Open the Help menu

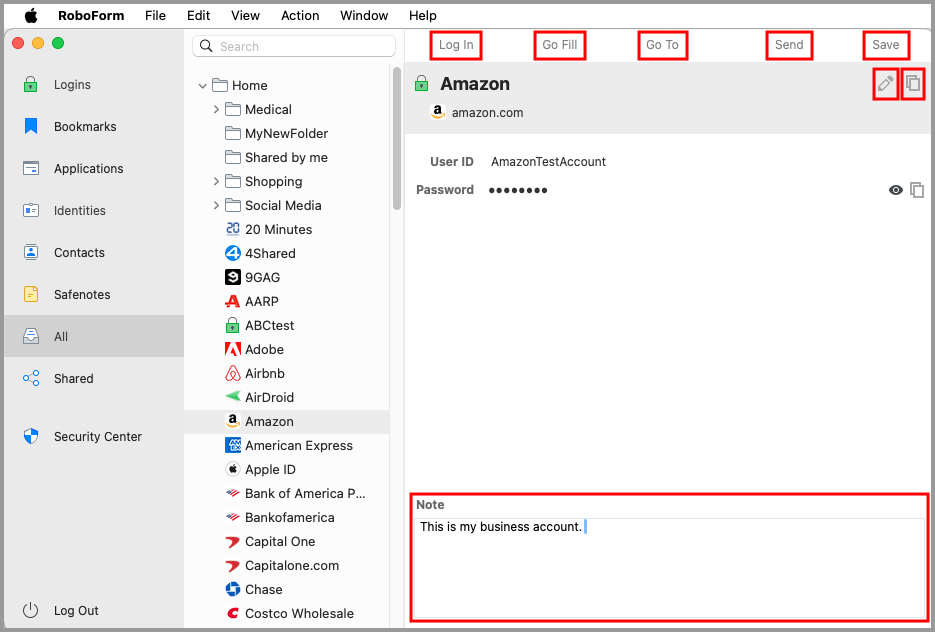(422, 16)
